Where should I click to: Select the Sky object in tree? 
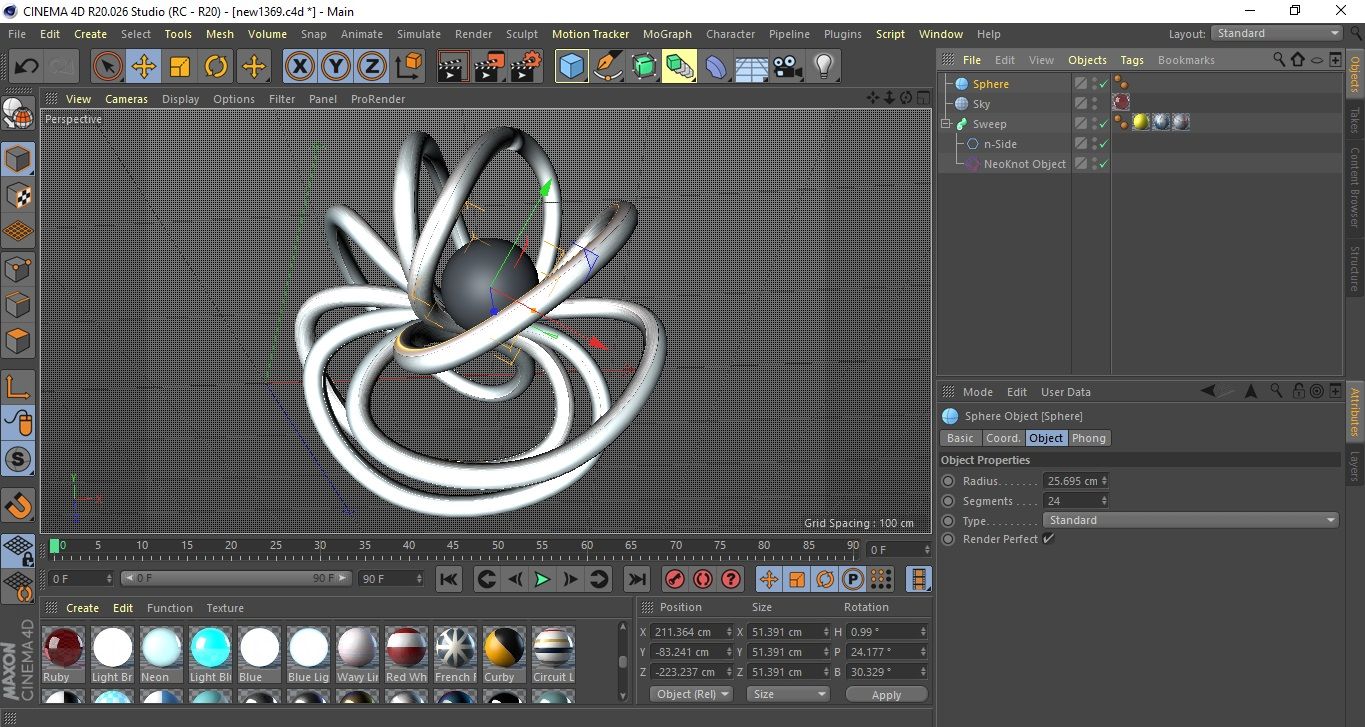982,104
